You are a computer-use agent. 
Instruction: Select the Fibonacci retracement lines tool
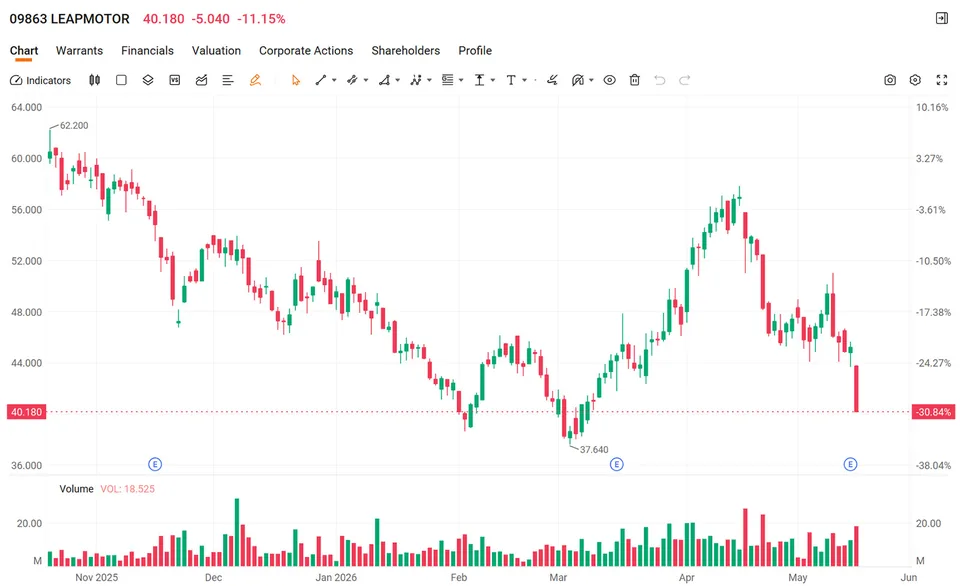pyautogui.click(x=448, y=80)
